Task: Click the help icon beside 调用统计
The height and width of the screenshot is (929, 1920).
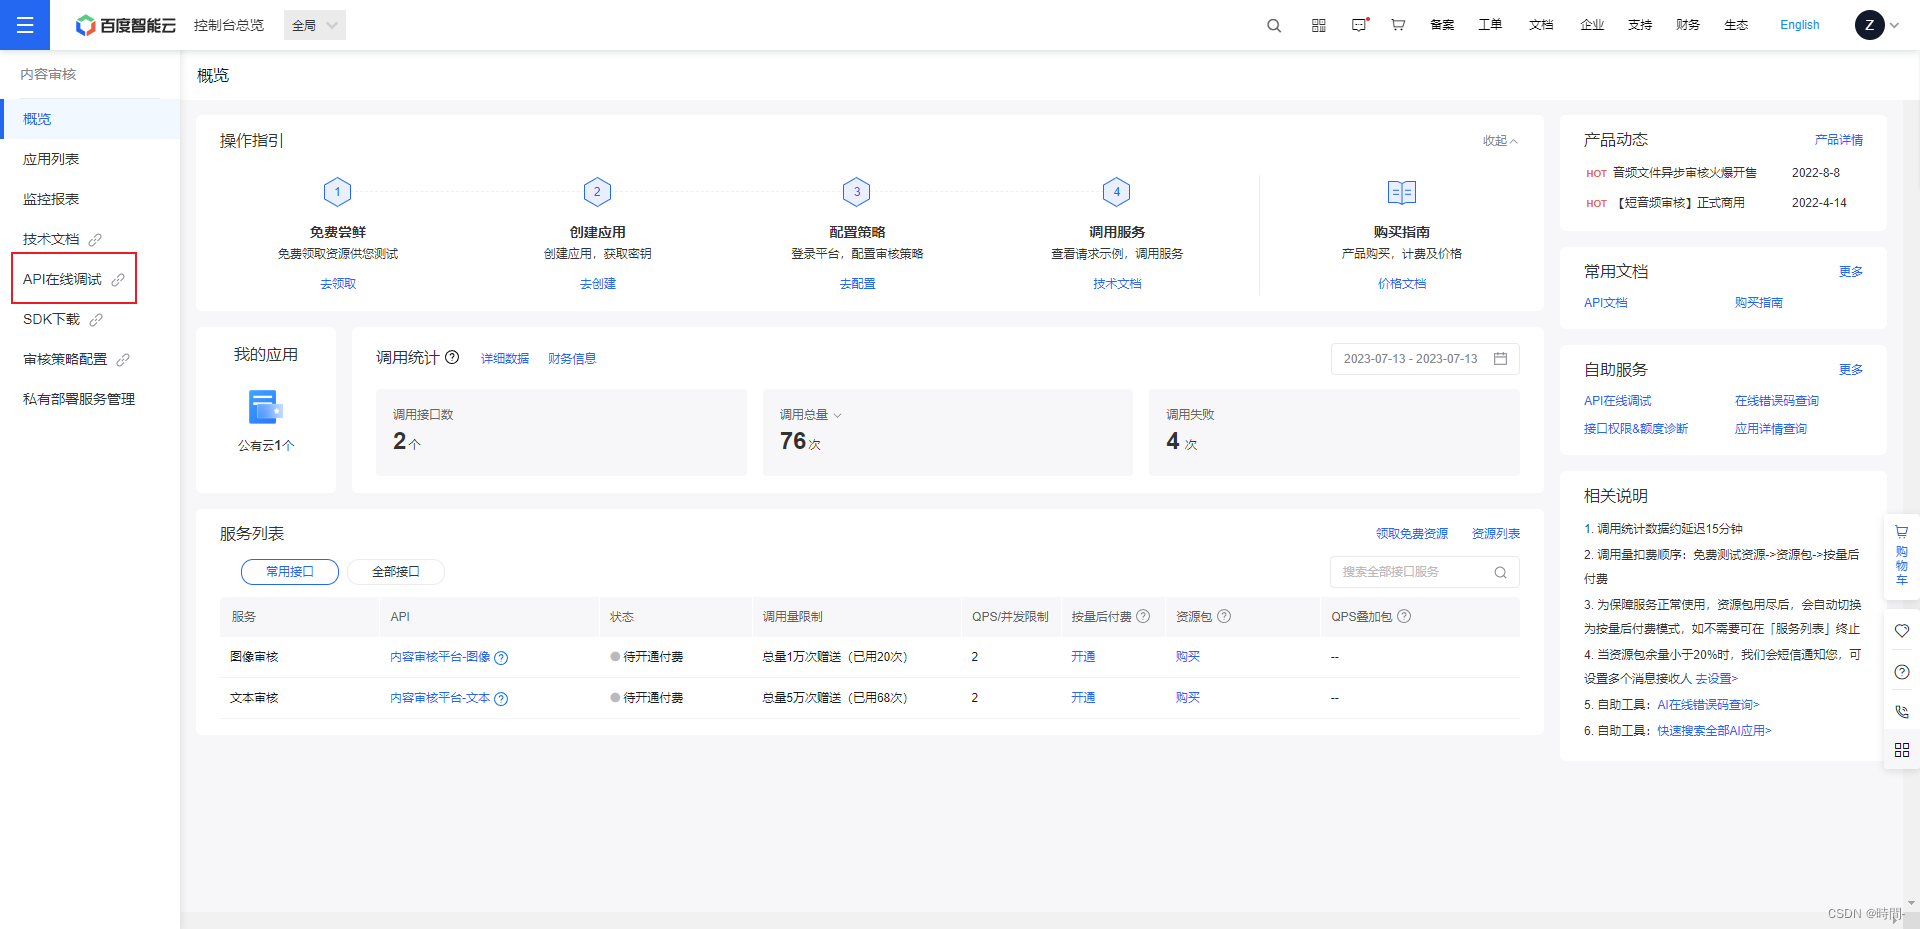Action: click(452, 357)
